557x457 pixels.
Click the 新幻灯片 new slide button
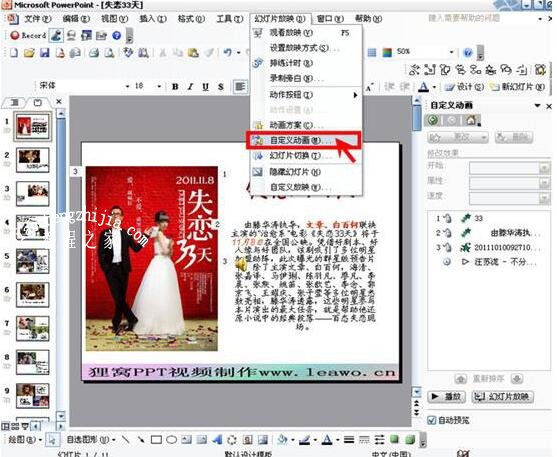(x=517, y=87)
